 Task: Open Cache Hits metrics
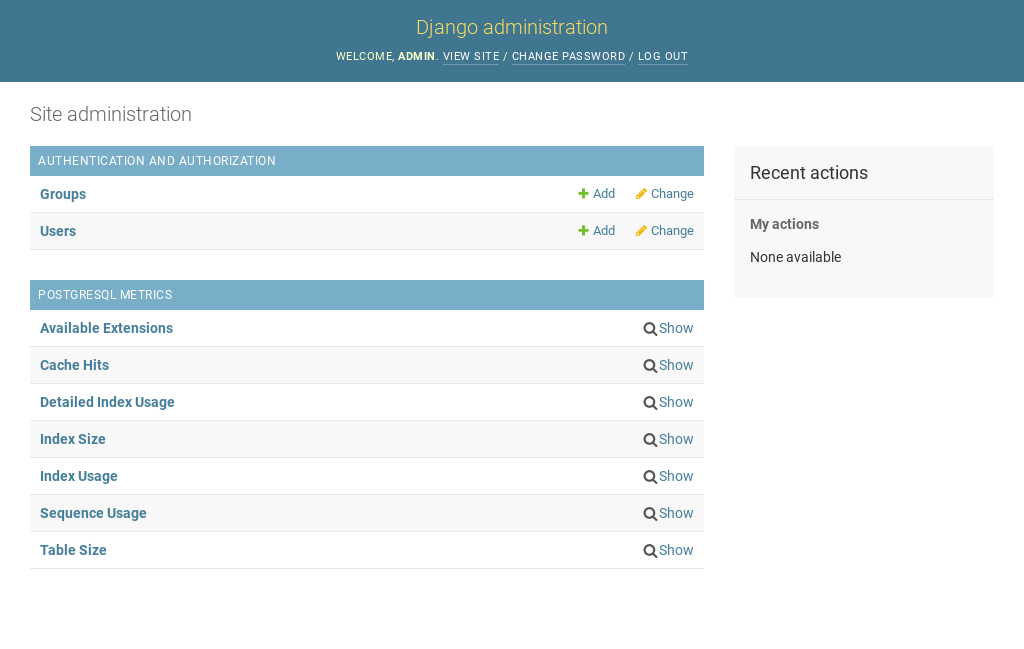pos(74,366)
